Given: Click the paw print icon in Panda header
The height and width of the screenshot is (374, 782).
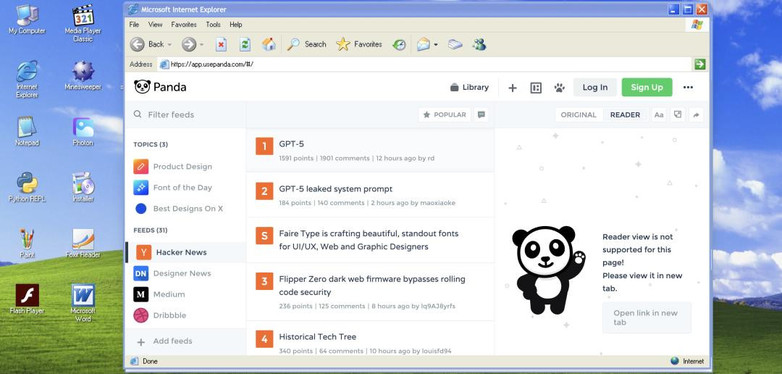Looking at the screenshot, I should 560,88.
